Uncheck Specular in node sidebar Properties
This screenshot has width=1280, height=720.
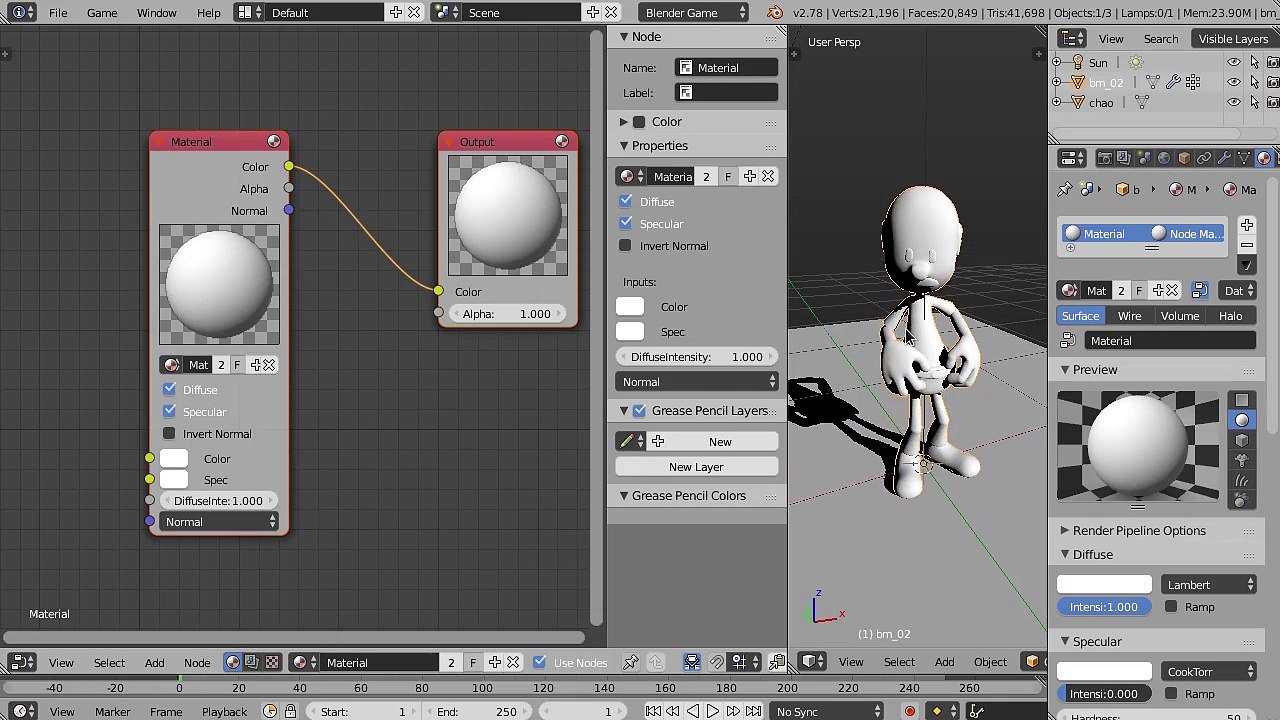coord(626,223)
